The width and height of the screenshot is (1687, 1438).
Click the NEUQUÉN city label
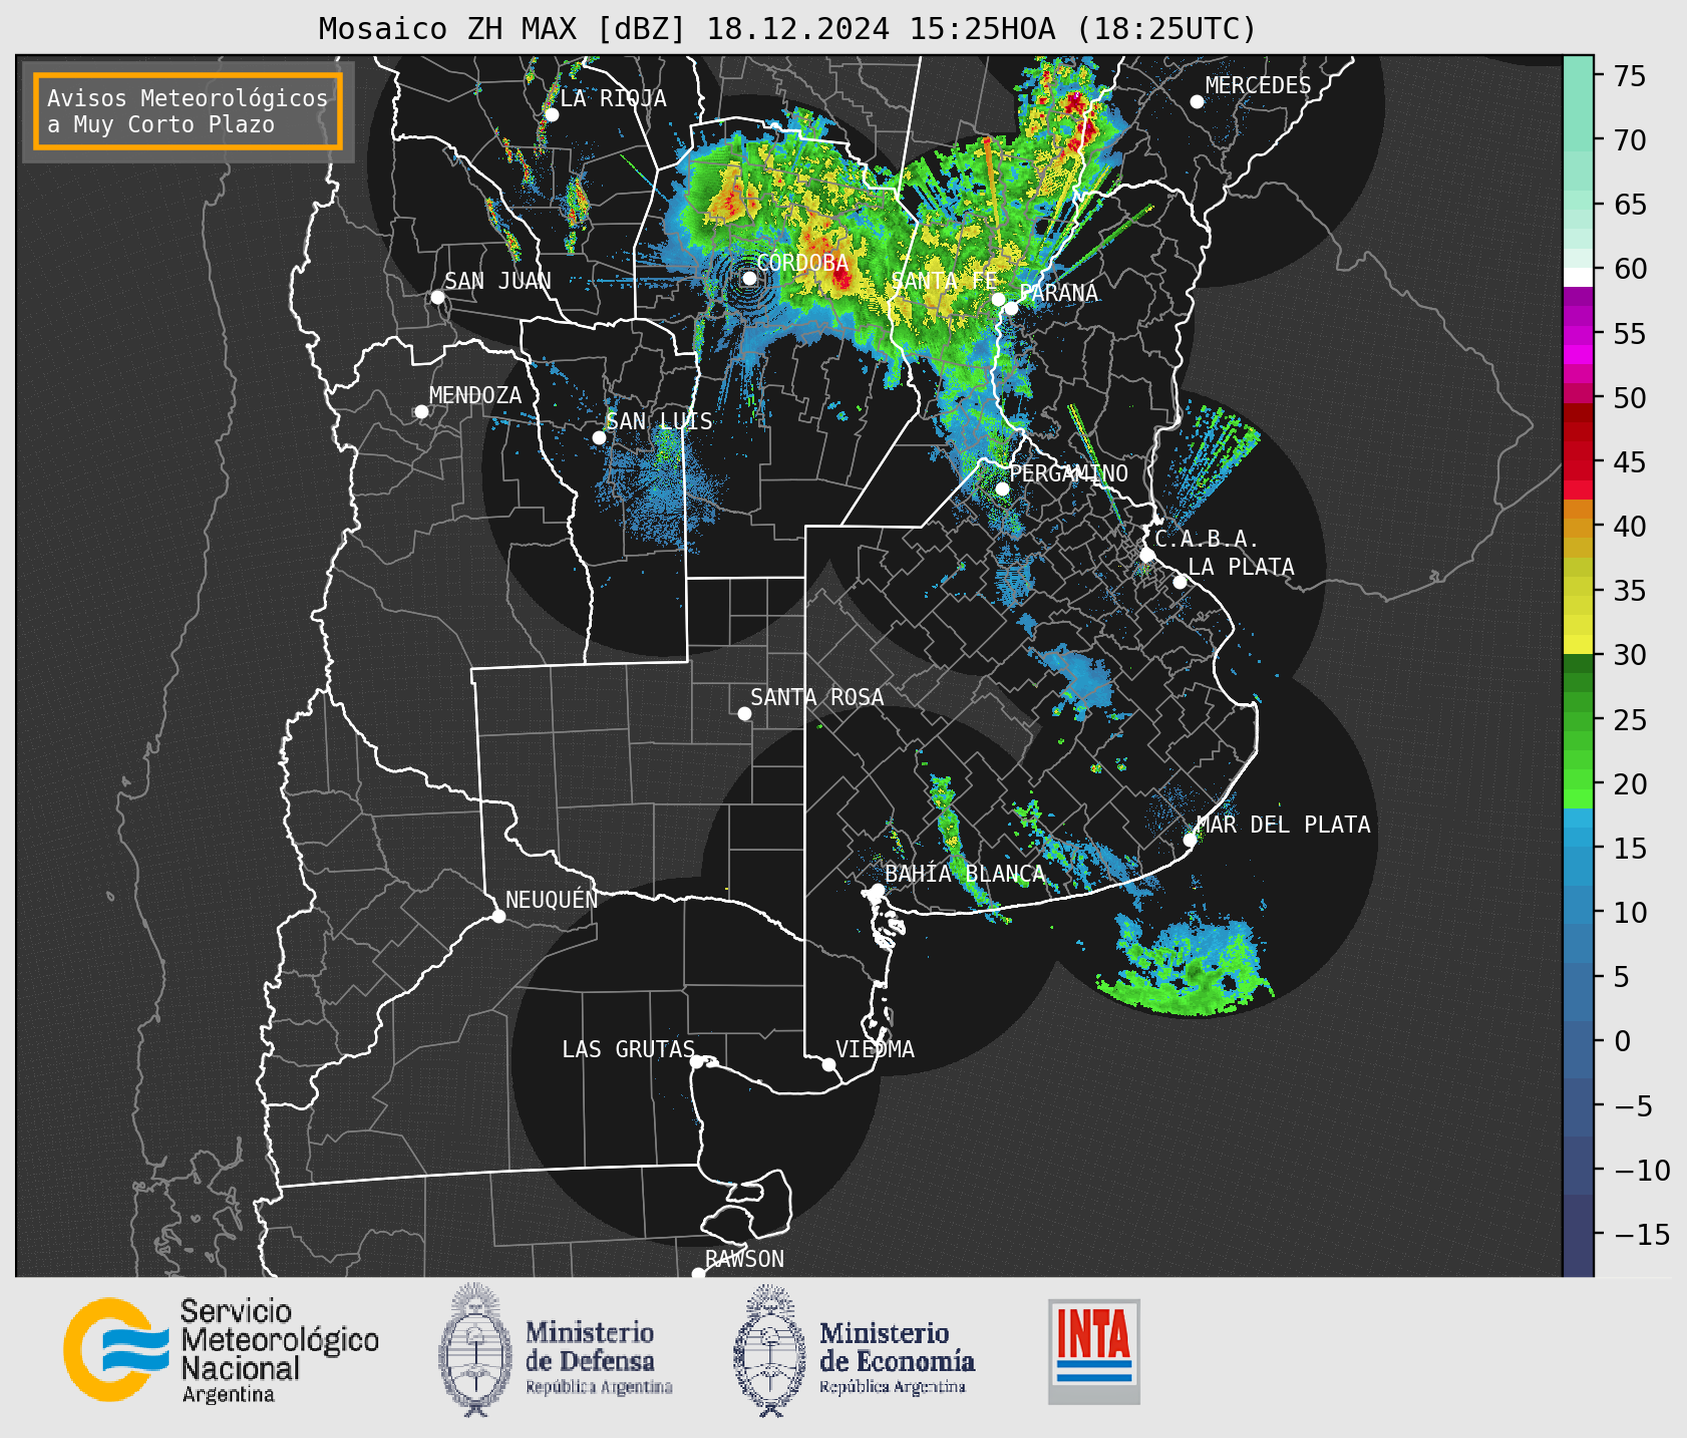[x=552, y=899]
